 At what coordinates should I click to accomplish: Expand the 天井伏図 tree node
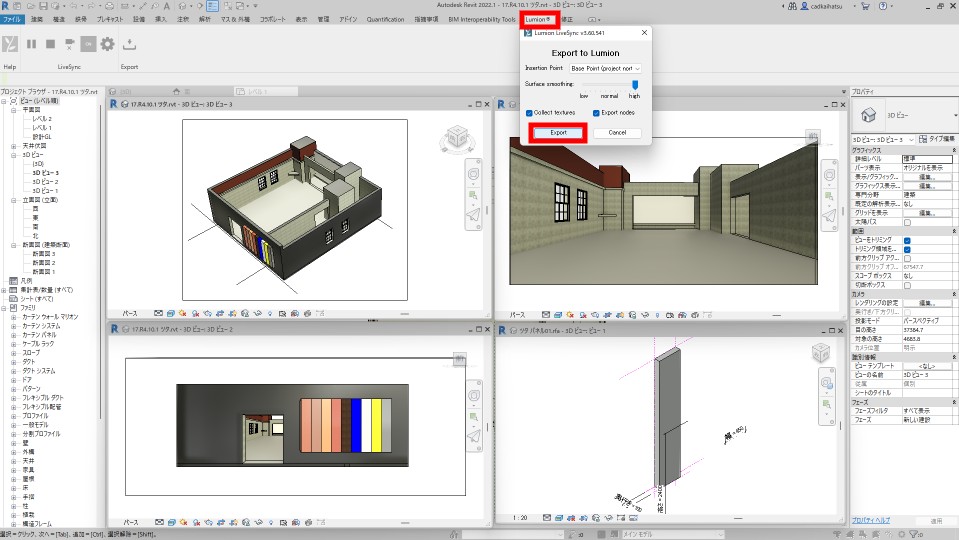(13, 146)
